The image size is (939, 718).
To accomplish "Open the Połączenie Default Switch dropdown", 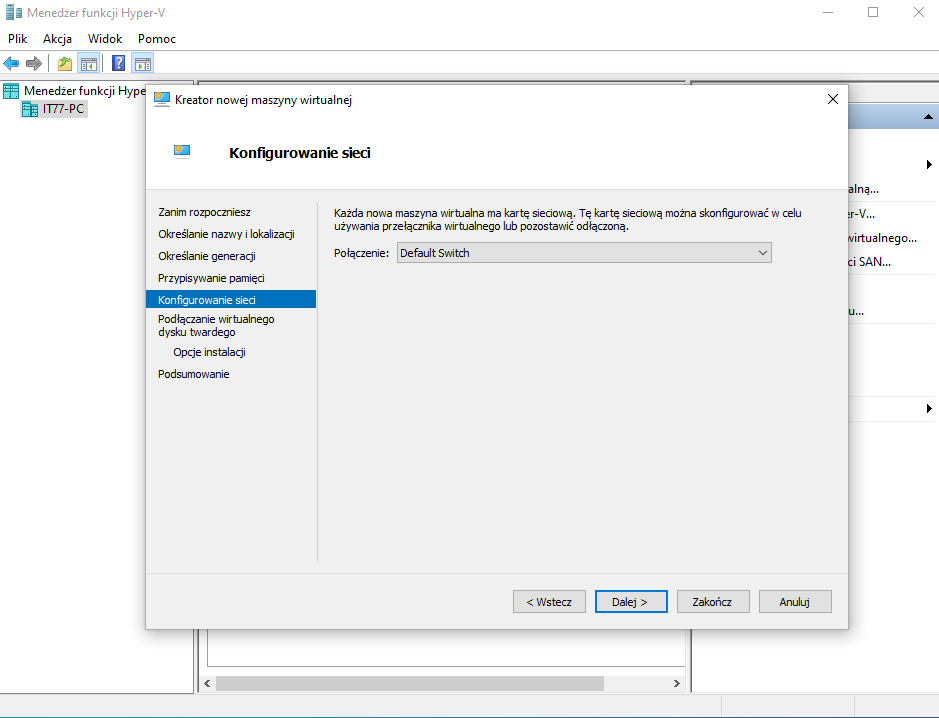I will 584,253.
